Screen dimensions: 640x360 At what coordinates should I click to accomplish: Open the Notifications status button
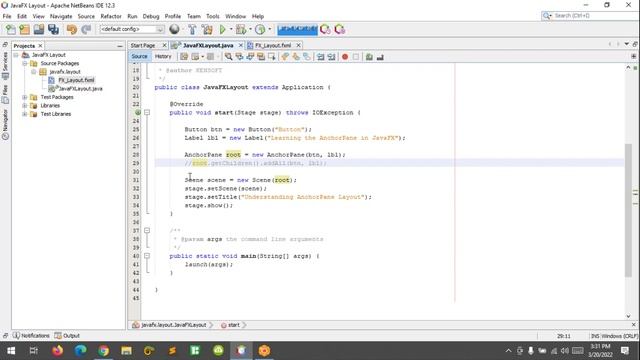click(x=31, y=336)
